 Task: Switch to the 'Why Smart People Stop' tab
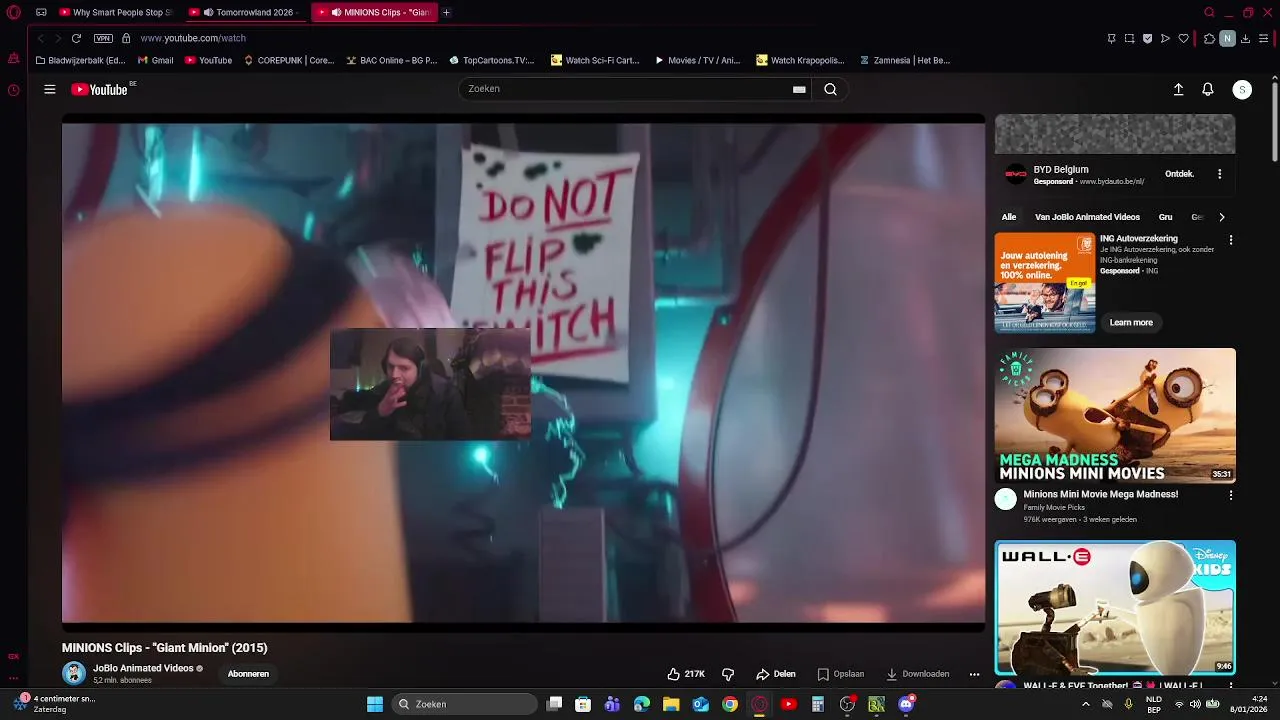(115, 13)
